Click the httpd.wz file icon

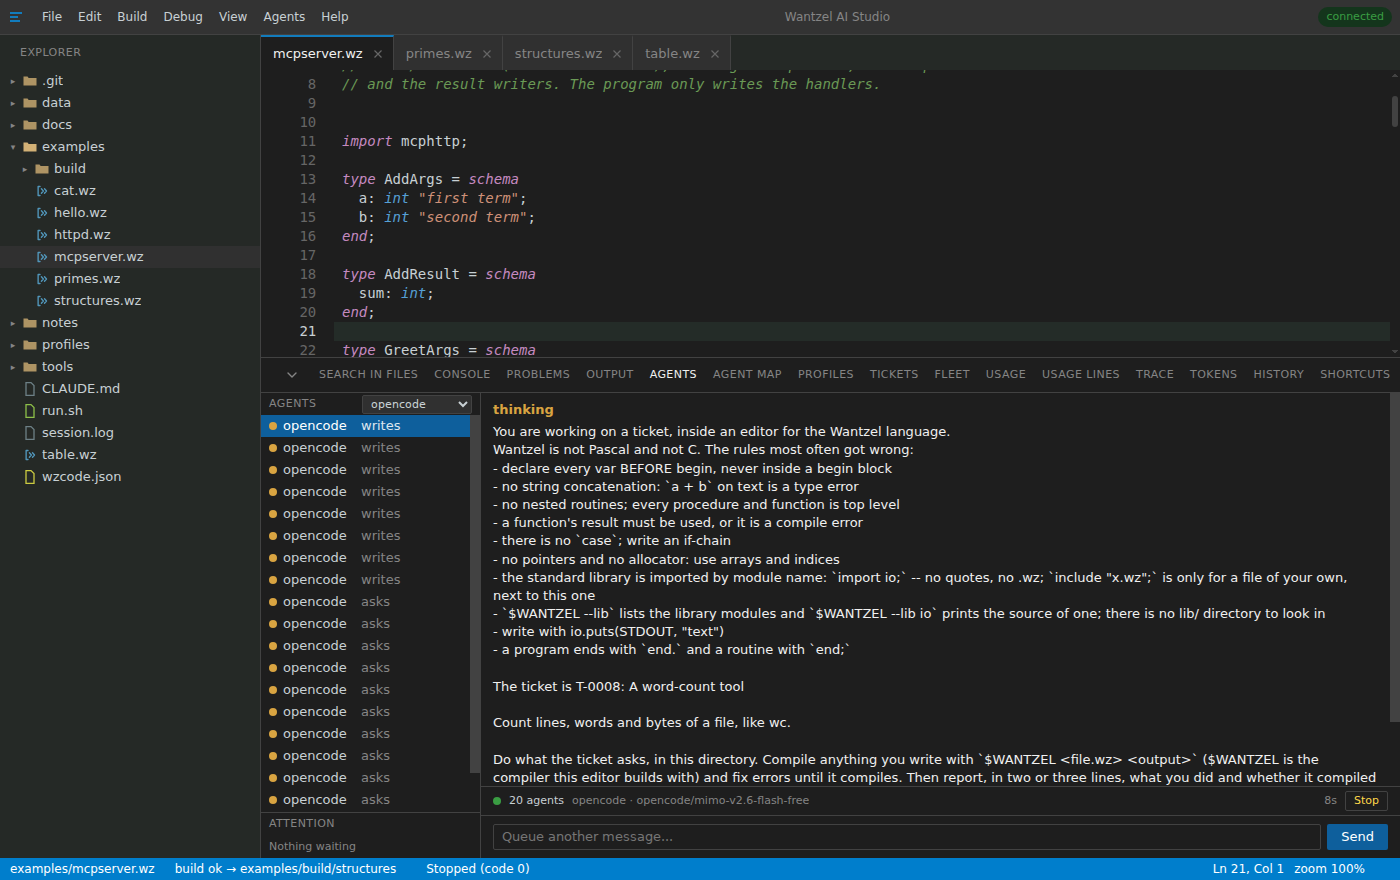[42, 235]
